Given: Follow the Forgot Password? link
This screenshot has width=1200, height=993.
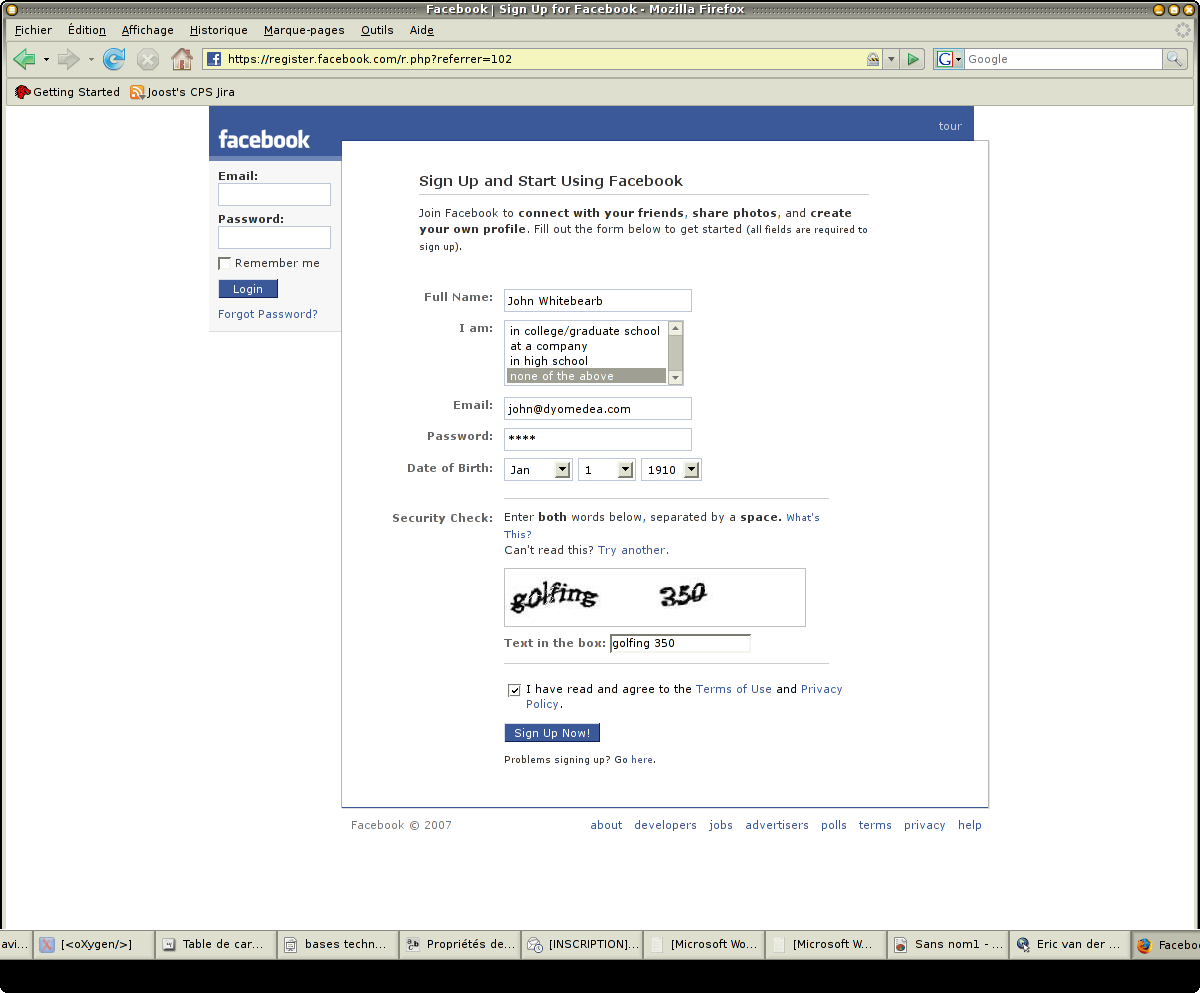Looking at the screenshot, I should (267, 314).
